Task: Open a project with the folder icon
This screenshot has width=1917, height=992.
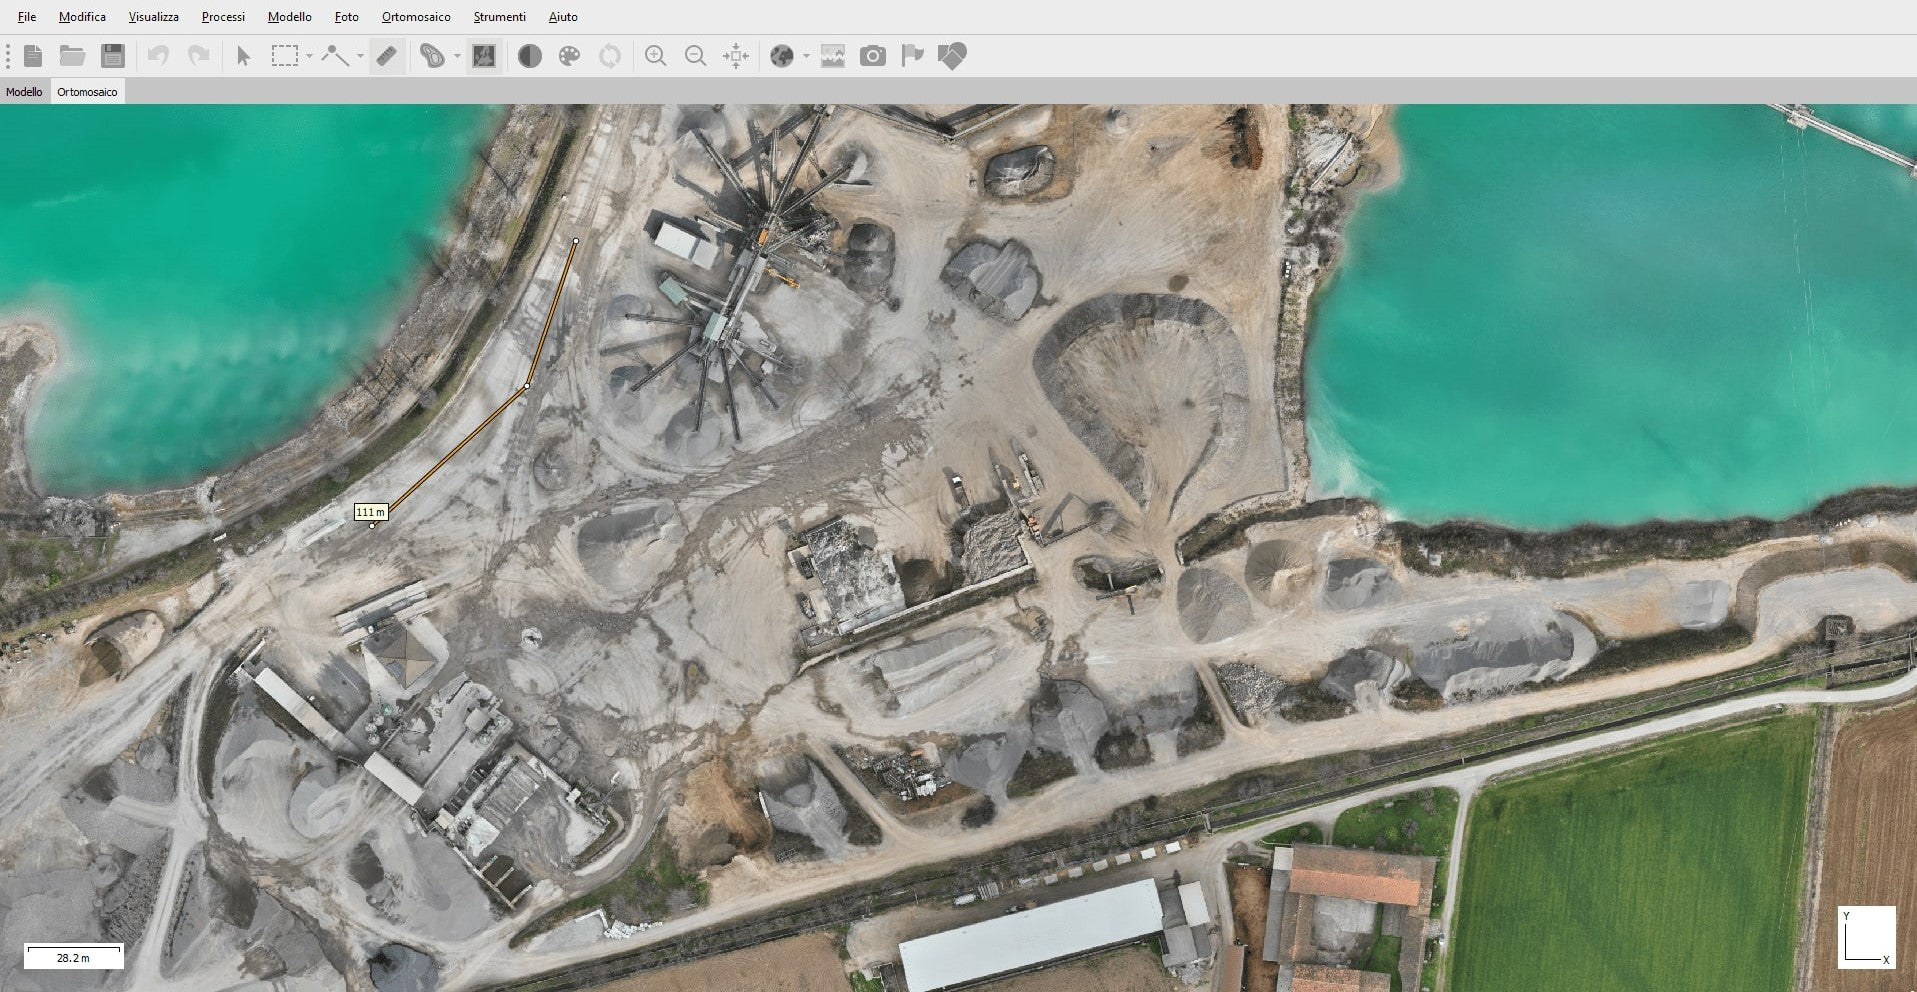Action: coord(72,56)
